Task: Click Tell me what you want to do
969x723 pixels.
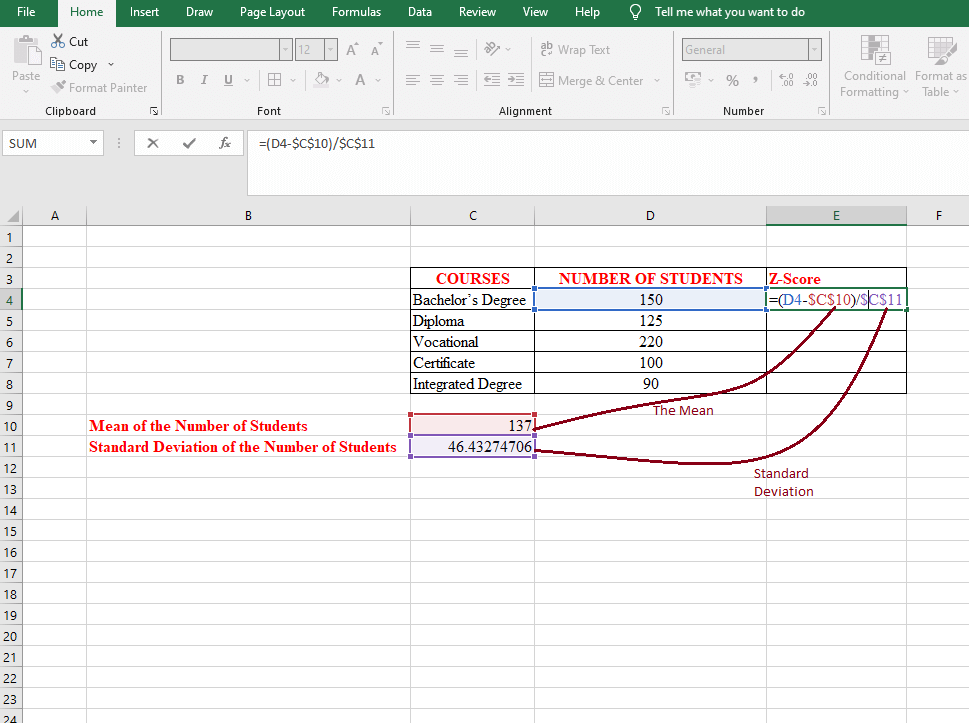Action: point(729,12)
